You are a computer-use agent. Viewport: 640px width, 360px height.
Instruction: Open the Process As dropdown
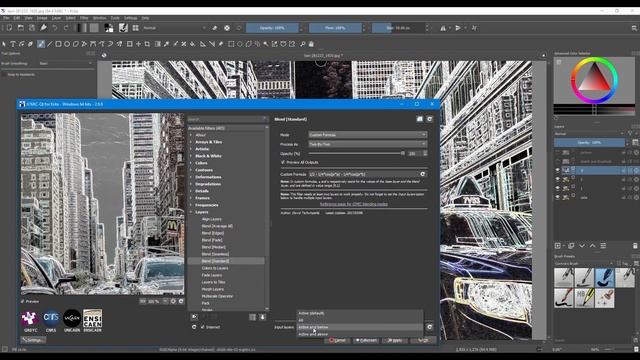tap(367, 144)
